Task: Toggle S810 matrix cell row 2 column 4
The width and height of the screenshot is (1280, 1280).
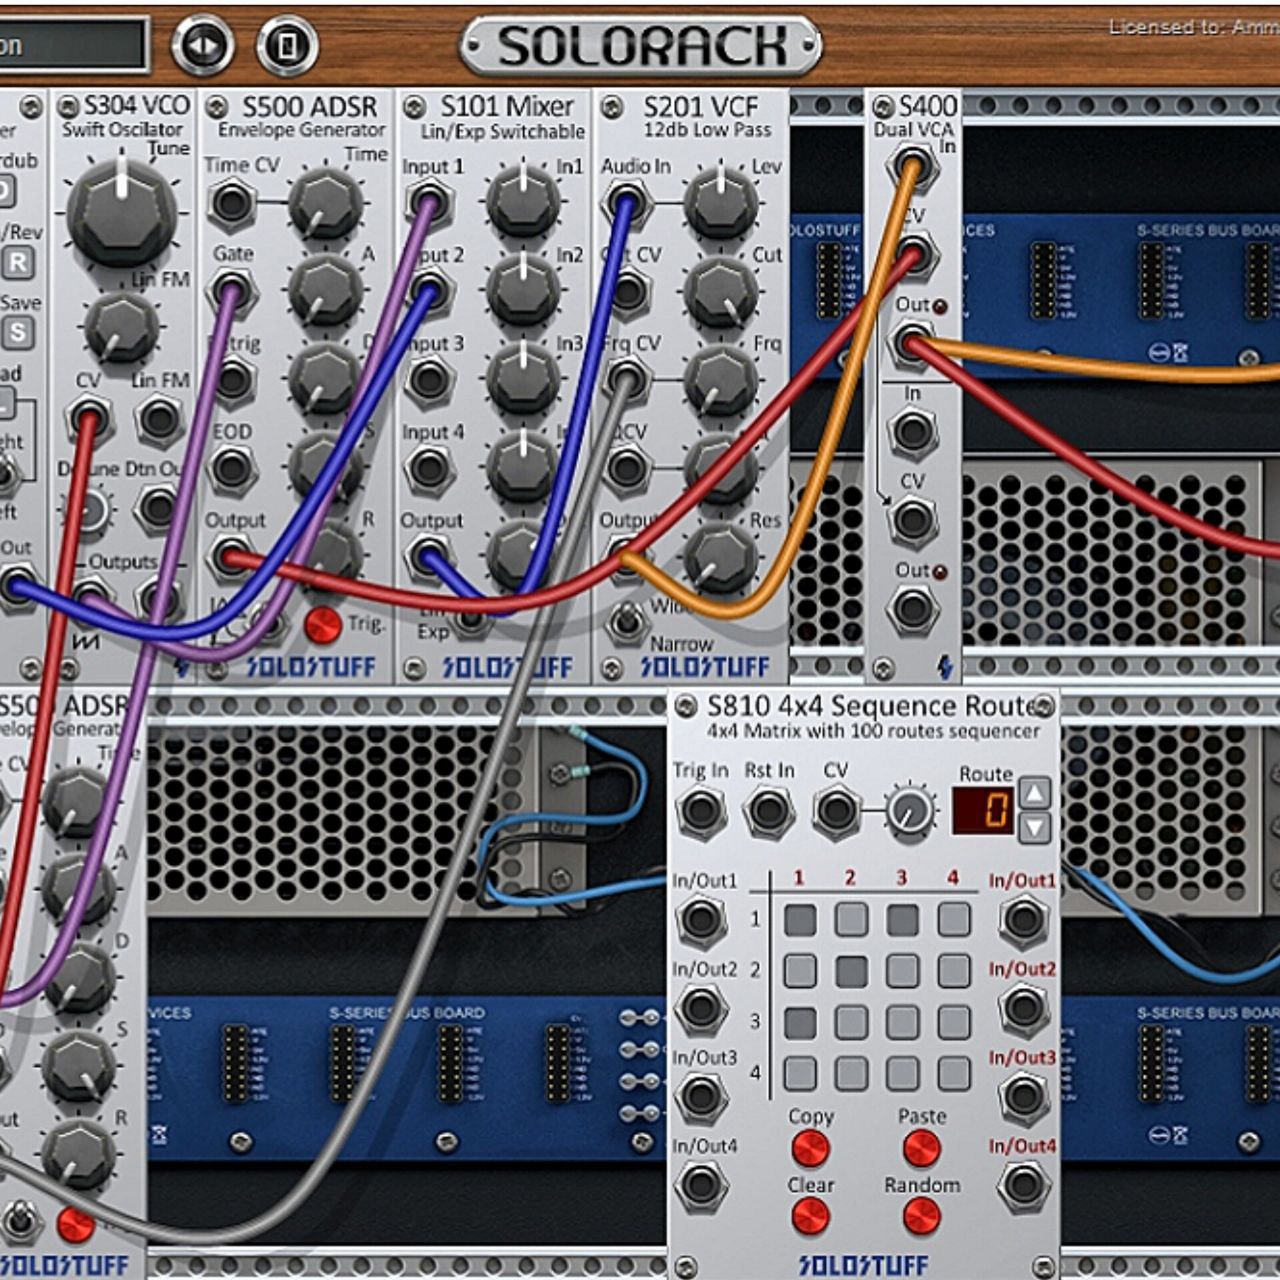Action: click(954, 971)
